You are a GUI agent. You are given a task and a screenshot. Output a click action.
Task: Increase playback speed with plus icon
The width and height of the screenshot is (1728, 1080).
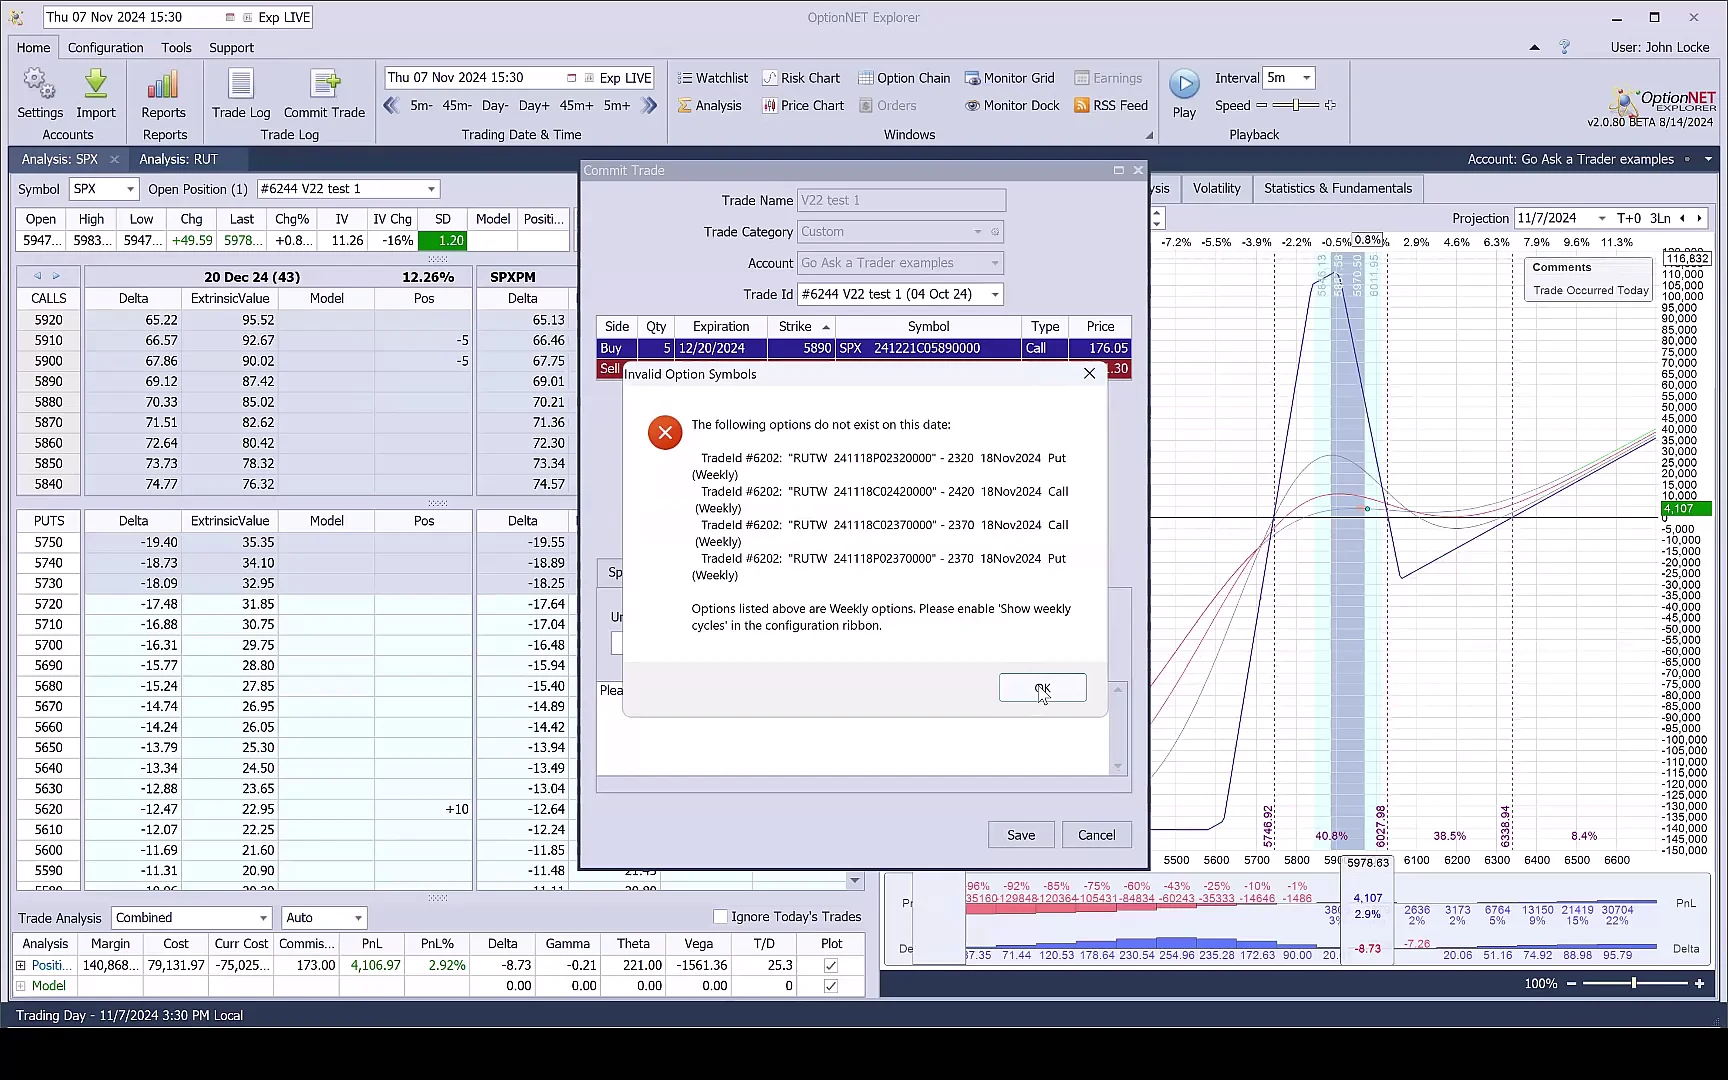[x=1330, y=105]
